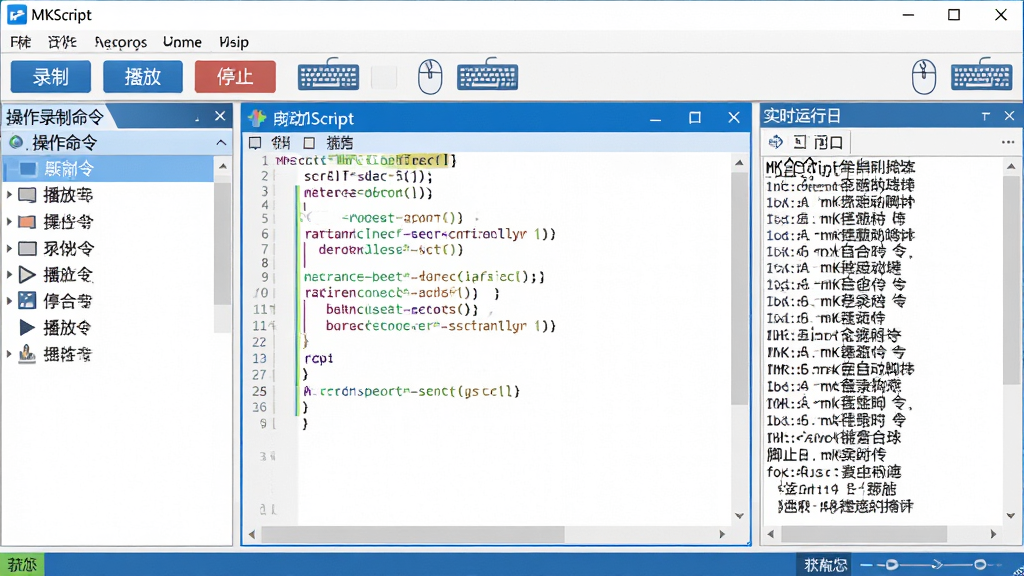Screen dimensions: 1024x576
Task: Click log panel vertical scrollbar down arrow
Action: pyautogui.click(x=1011, y=516)
